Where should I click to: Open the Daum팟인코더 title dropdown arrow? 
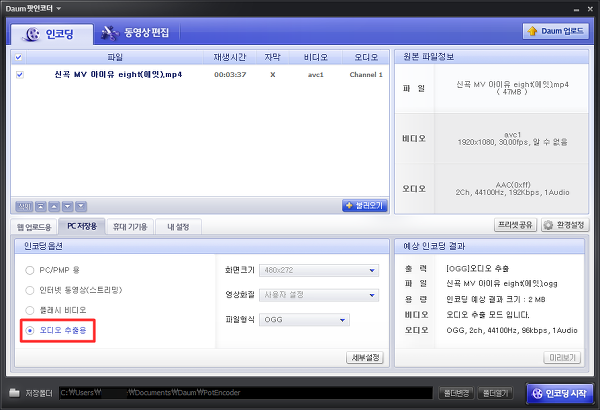(59, 8)
